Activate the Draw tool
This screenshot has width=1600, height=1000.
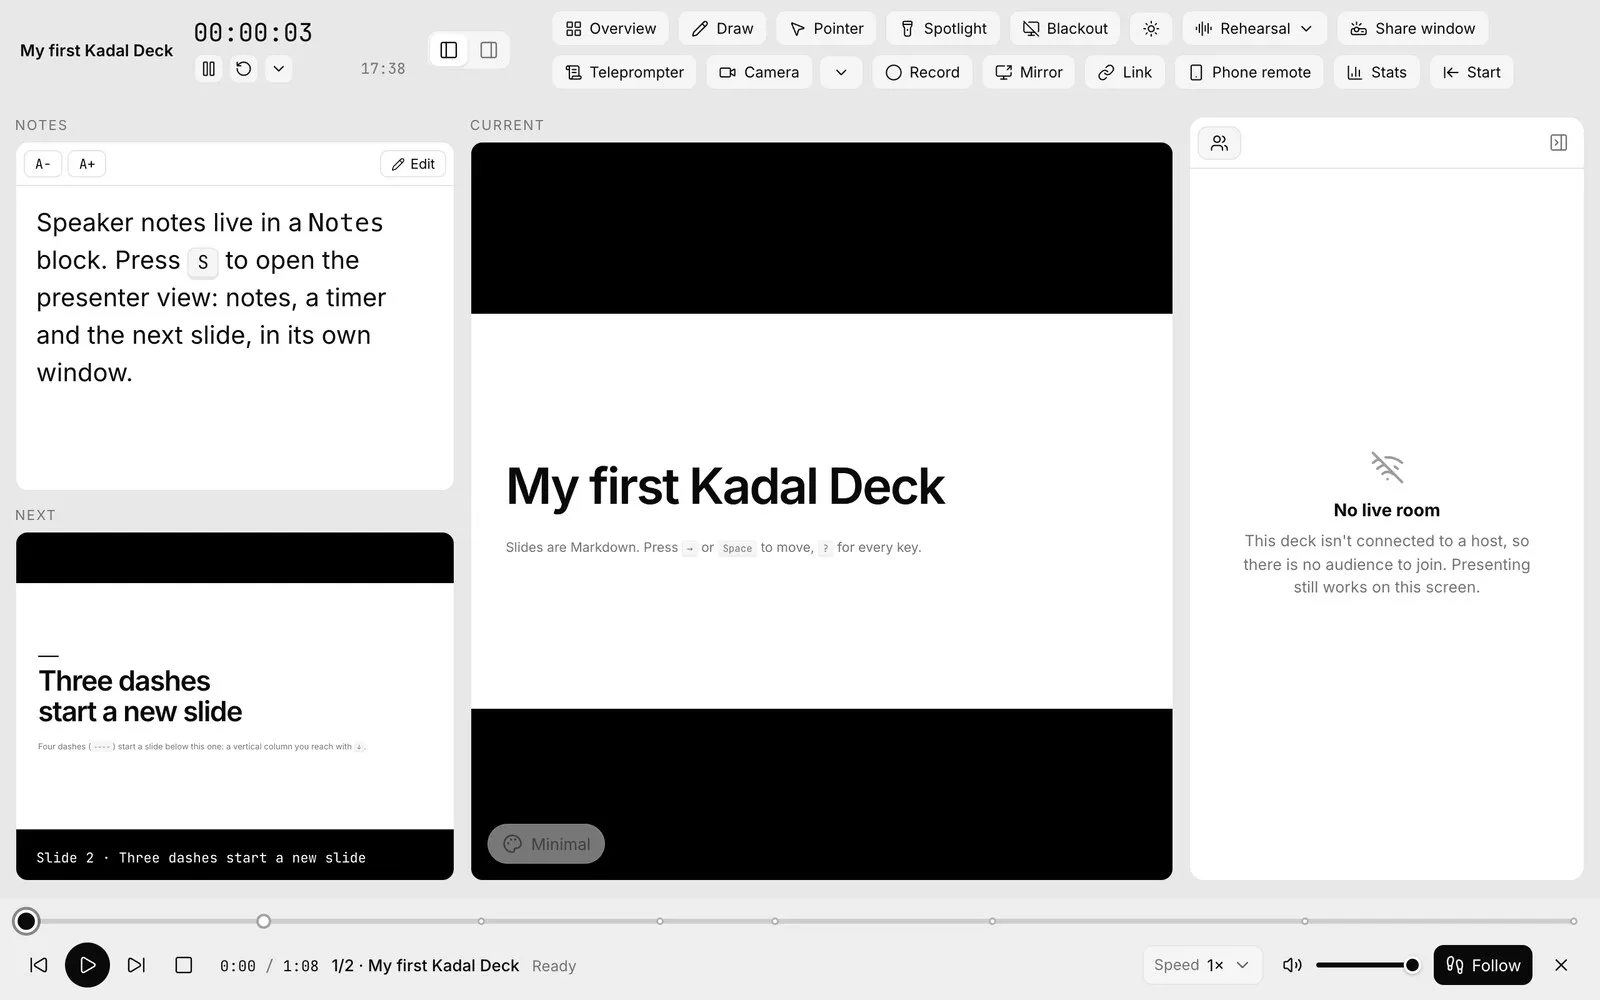[723, 28]
